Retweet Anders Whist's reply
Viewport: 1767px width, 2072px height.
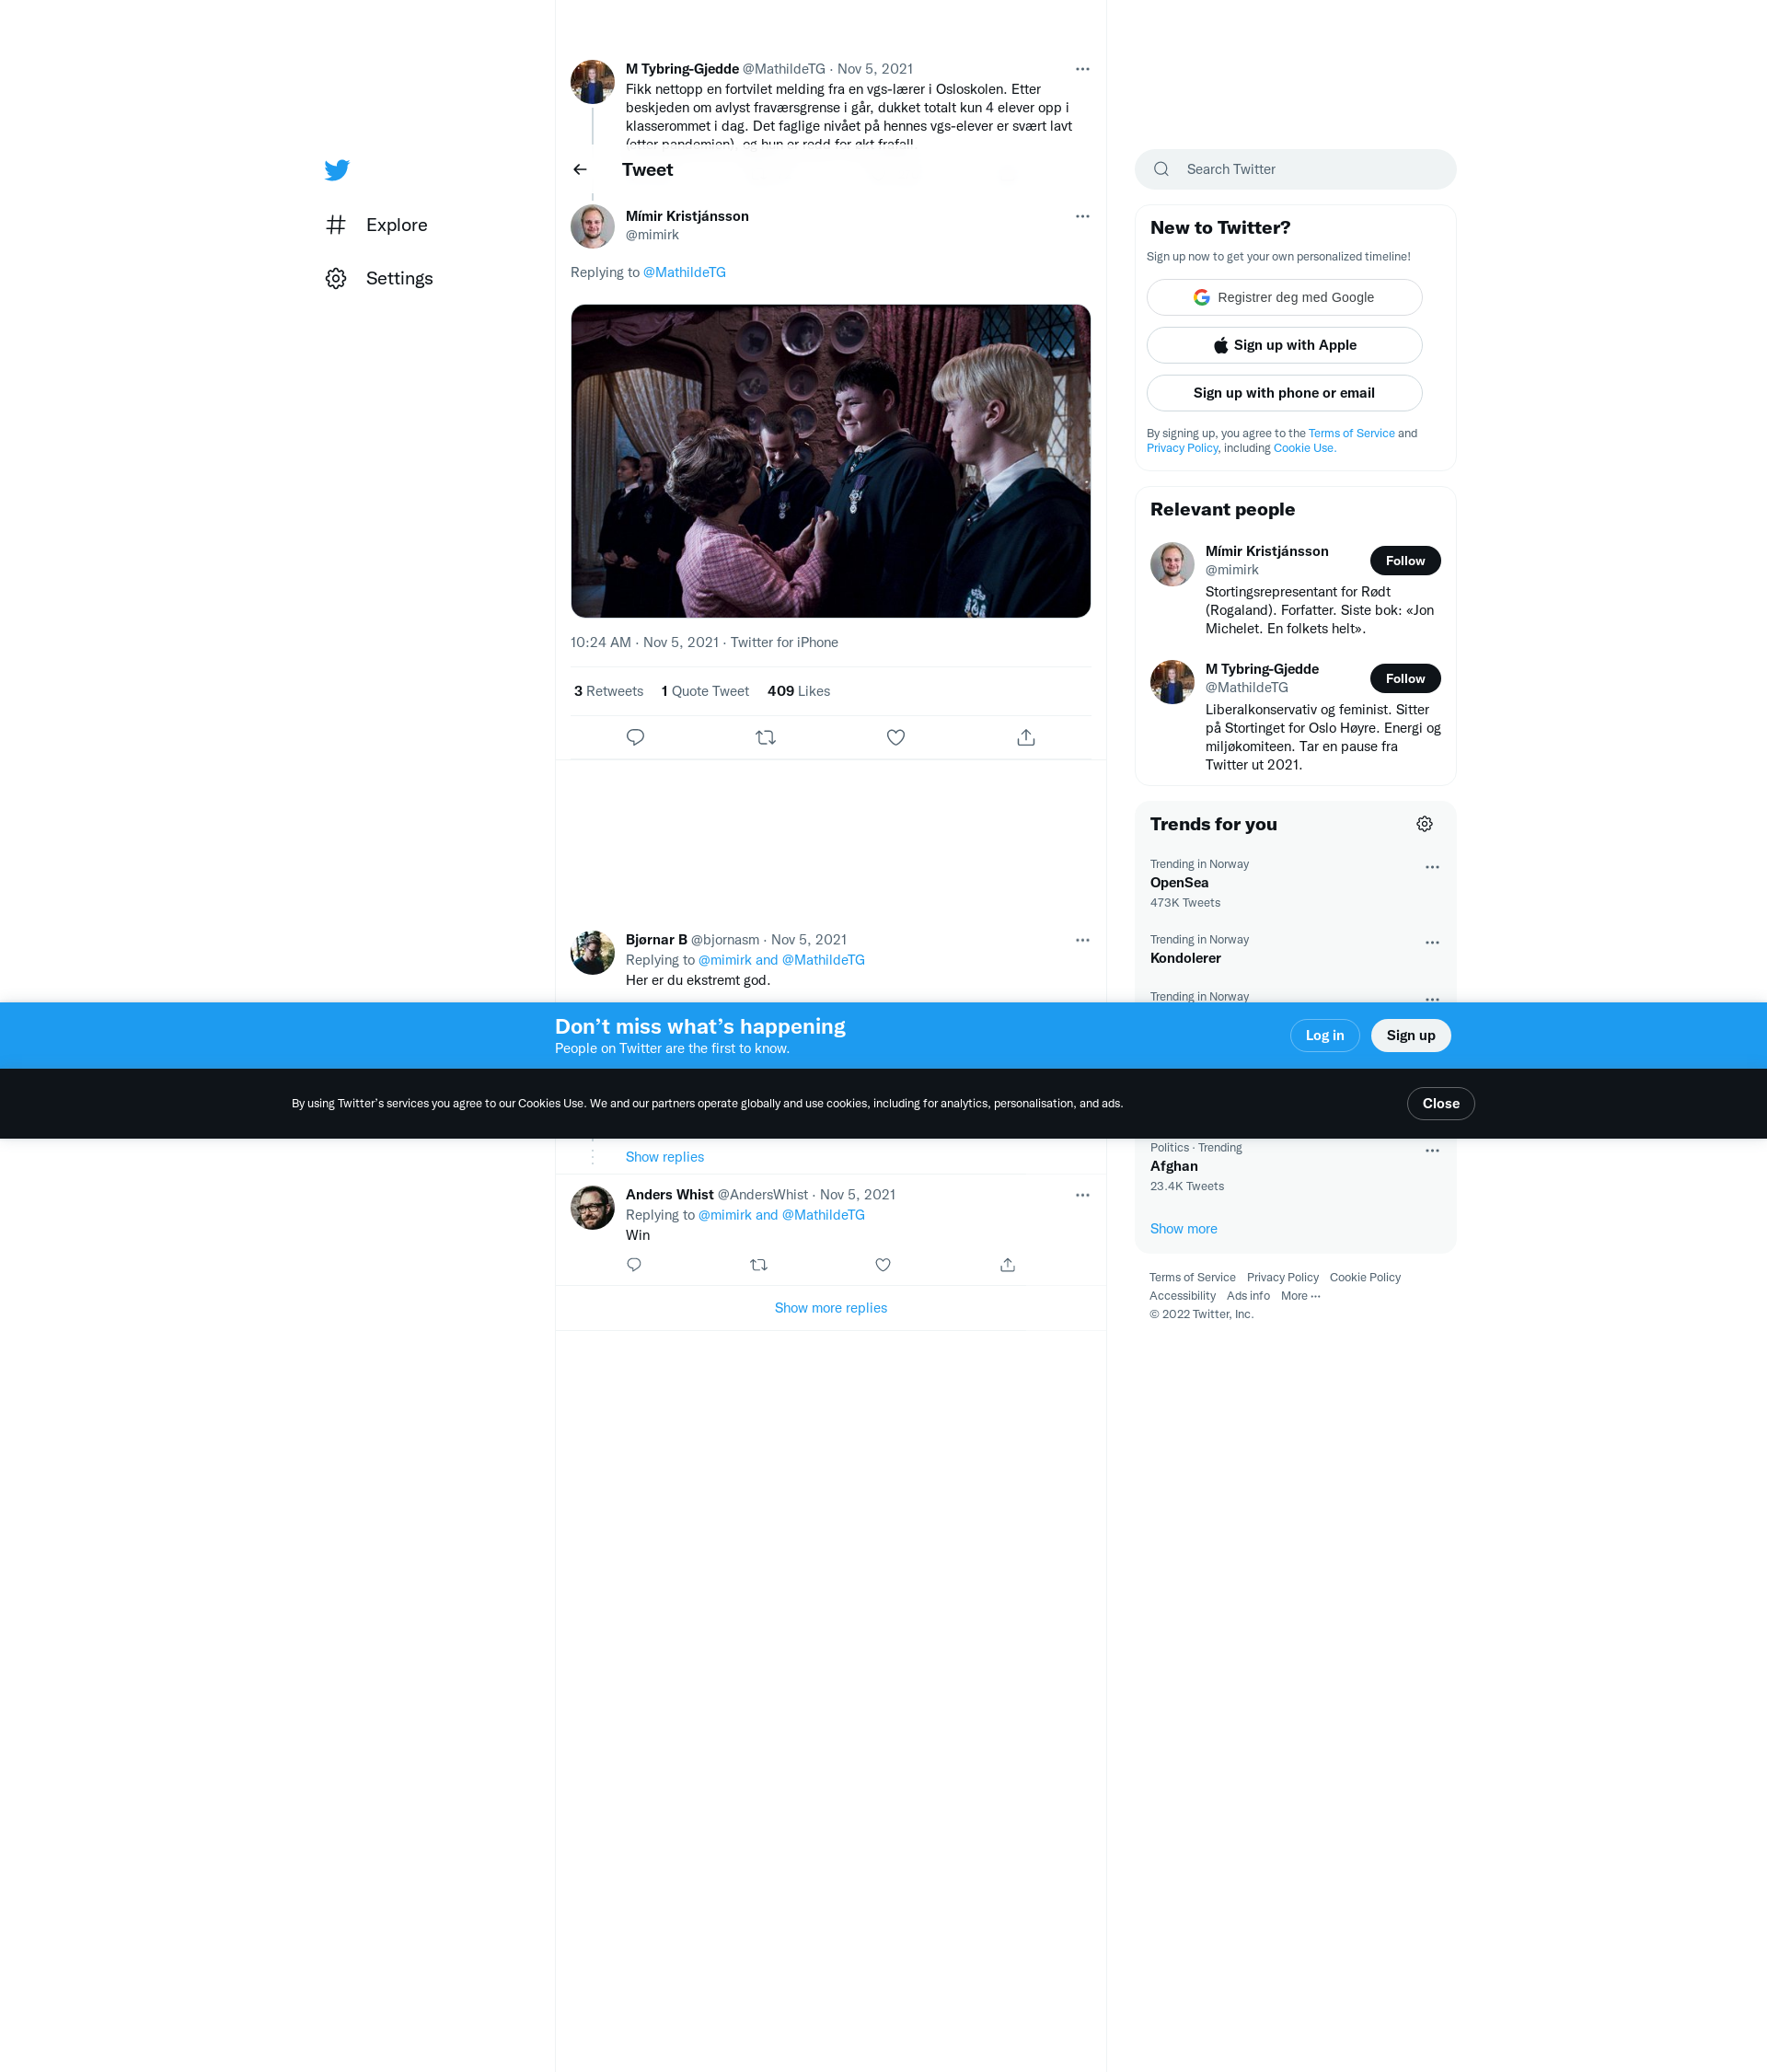(x=759, y=1265)
